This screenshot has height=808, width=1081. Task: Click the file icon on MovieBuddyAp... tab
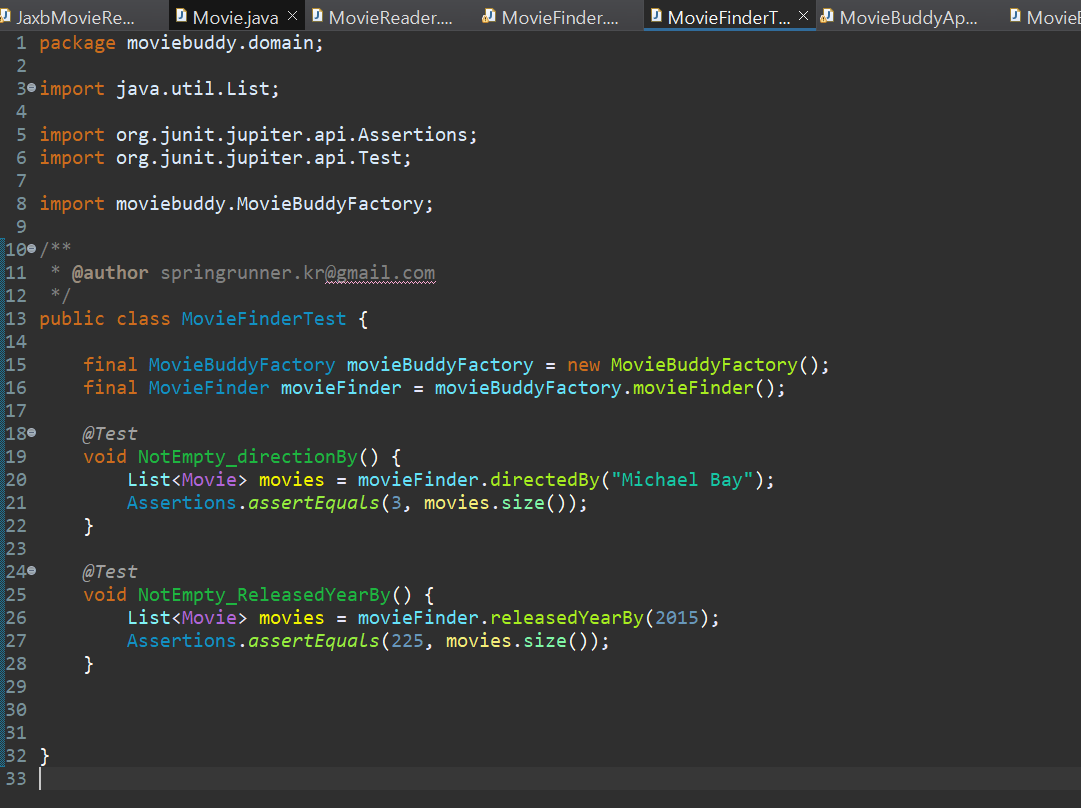(827, 16)
